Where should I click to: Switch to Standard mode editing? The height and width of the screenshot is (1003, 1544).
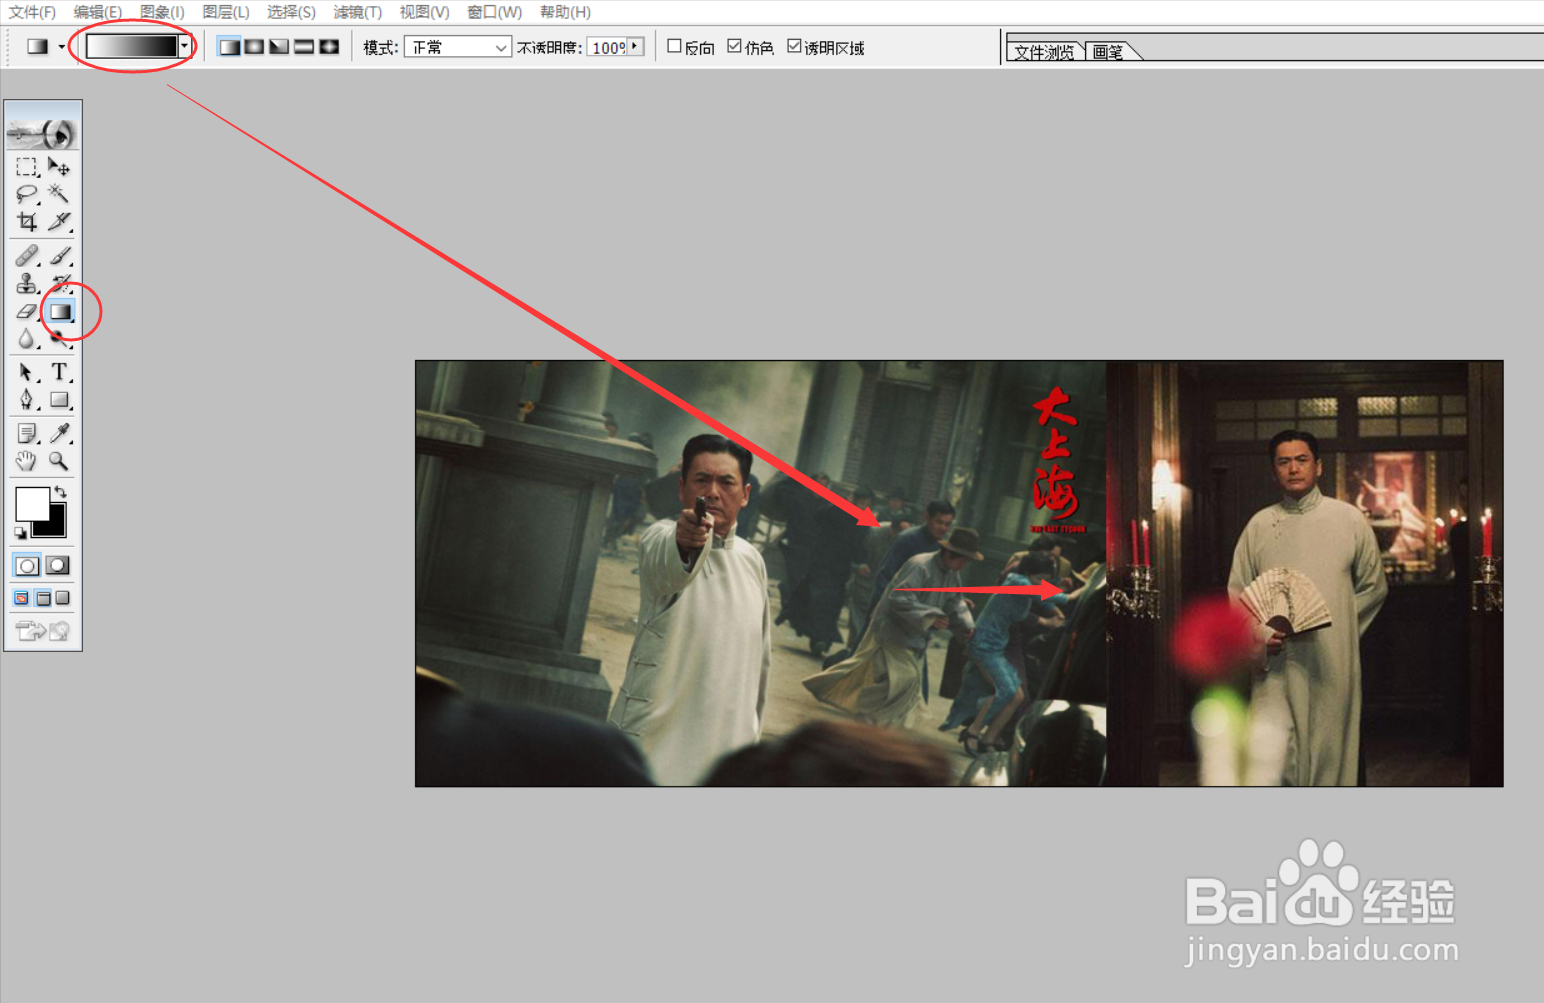27,565
